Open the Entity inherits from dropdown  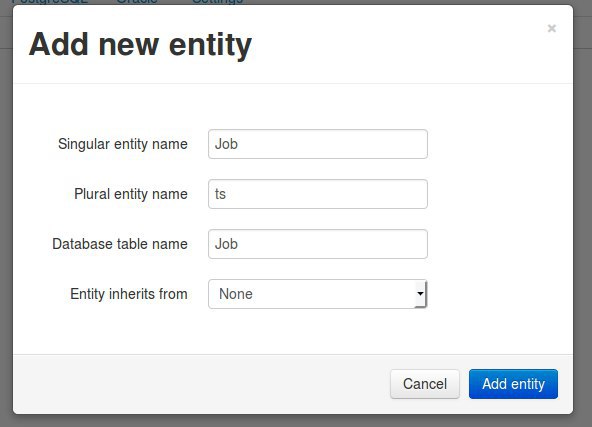(x=318, y=294)
